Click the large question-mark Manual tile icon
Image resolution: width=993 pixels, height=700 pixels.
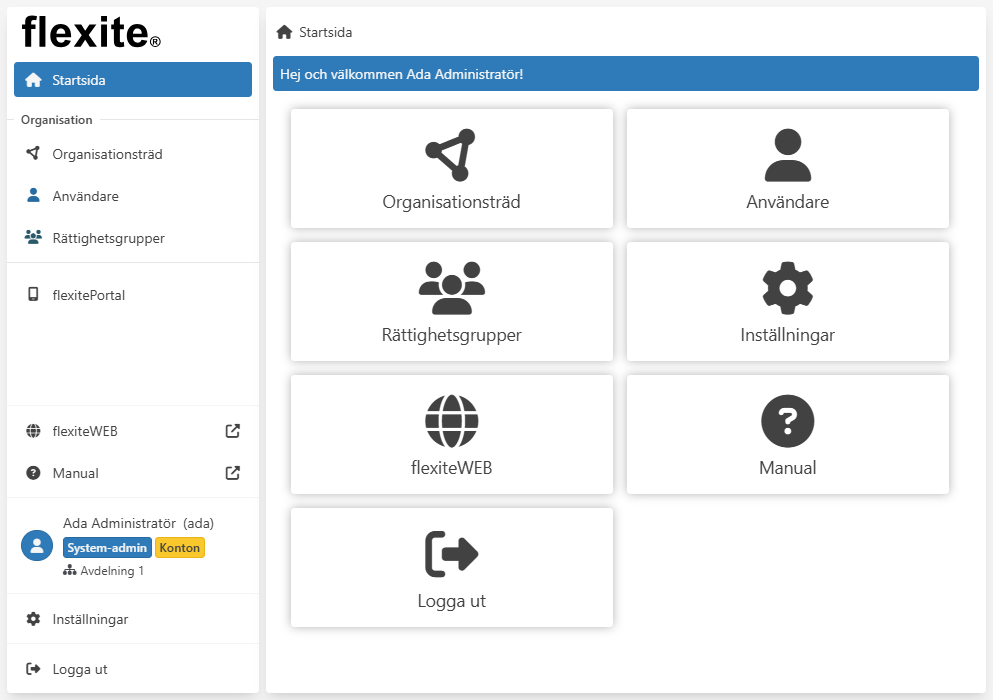tap(788, 421)
